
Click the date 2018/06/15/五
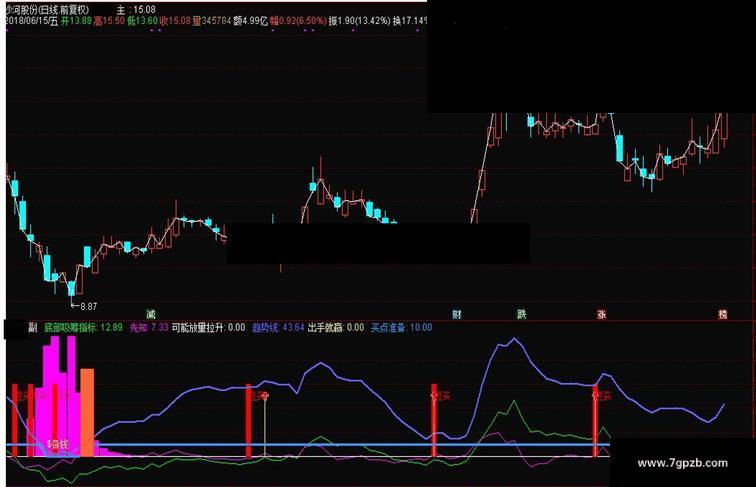tap(31, 21)
